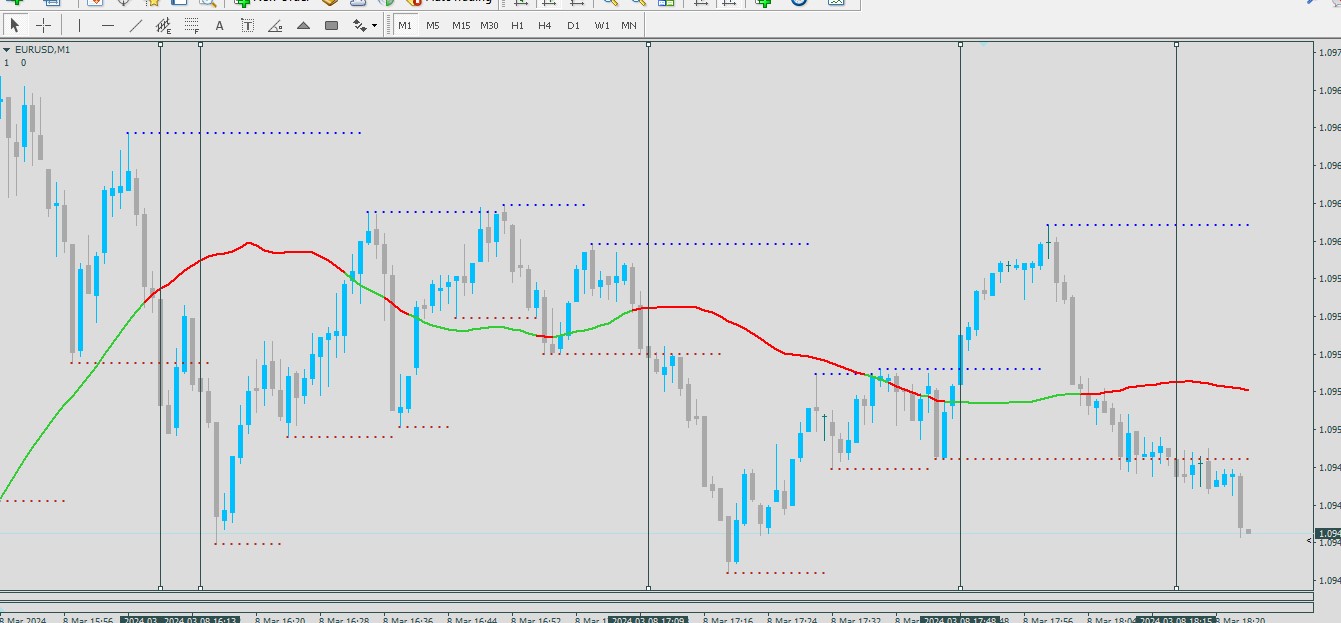This screenshot has width=1341, height=623.
Task: Click the 2024.03.08 16:13 date label
Action: tap(201, 619)
